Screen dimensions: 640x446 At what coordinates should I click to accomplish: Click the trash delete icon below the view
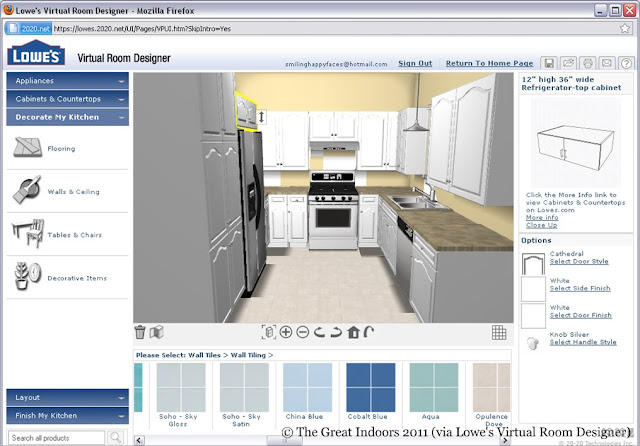point(140,332)
